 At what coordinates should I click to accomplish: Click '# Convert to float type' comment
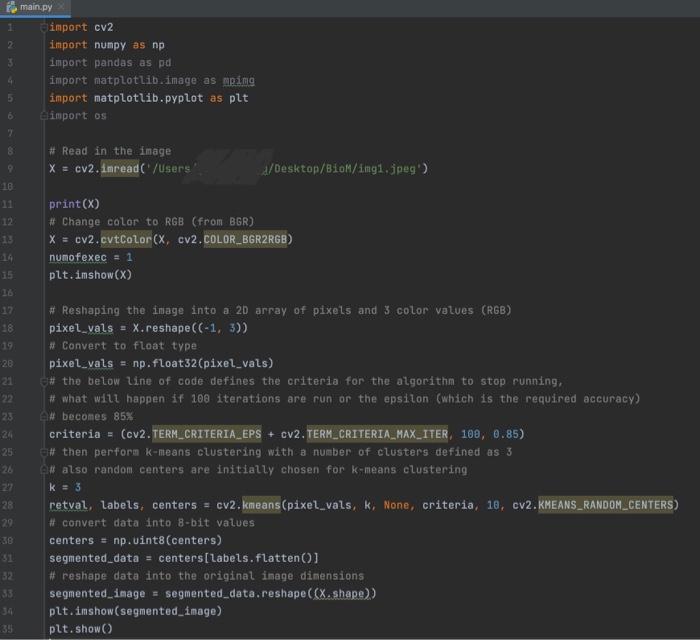(123, 346)
